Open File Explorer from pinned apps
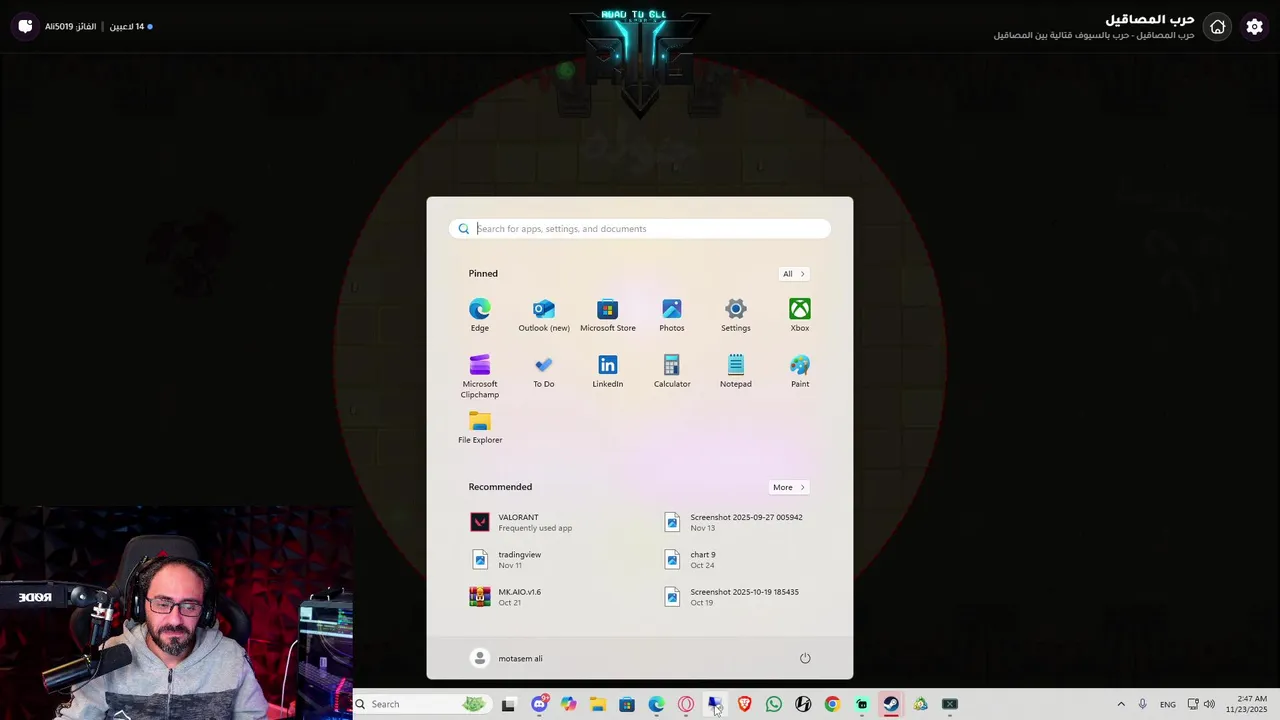1280x720 pixels. (x=480, y=427)
